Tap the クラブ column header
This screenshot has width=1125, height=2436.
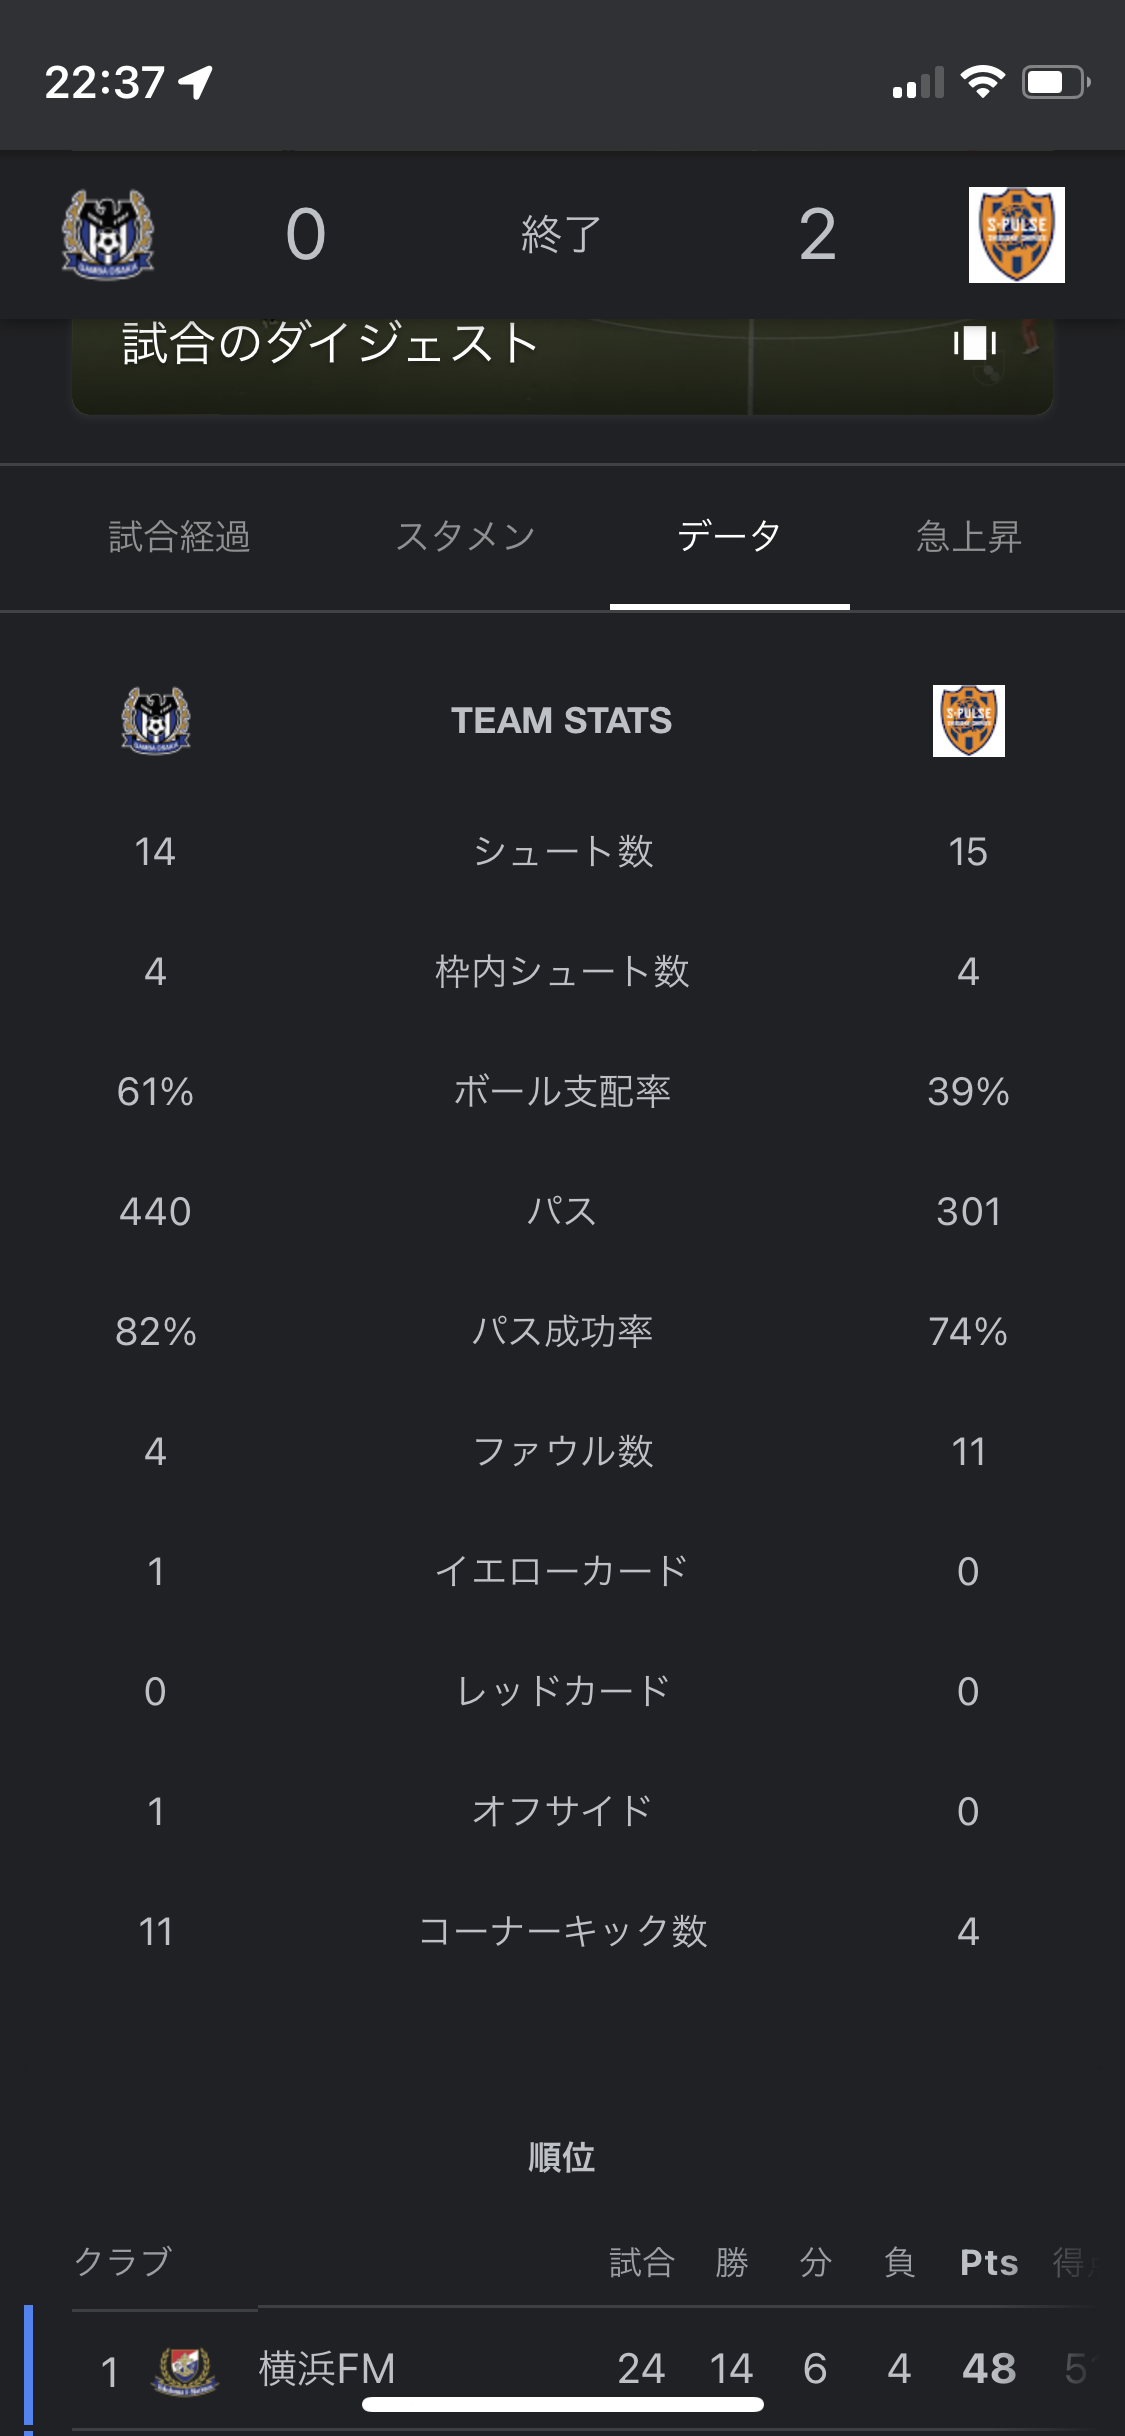(123, 2262)
